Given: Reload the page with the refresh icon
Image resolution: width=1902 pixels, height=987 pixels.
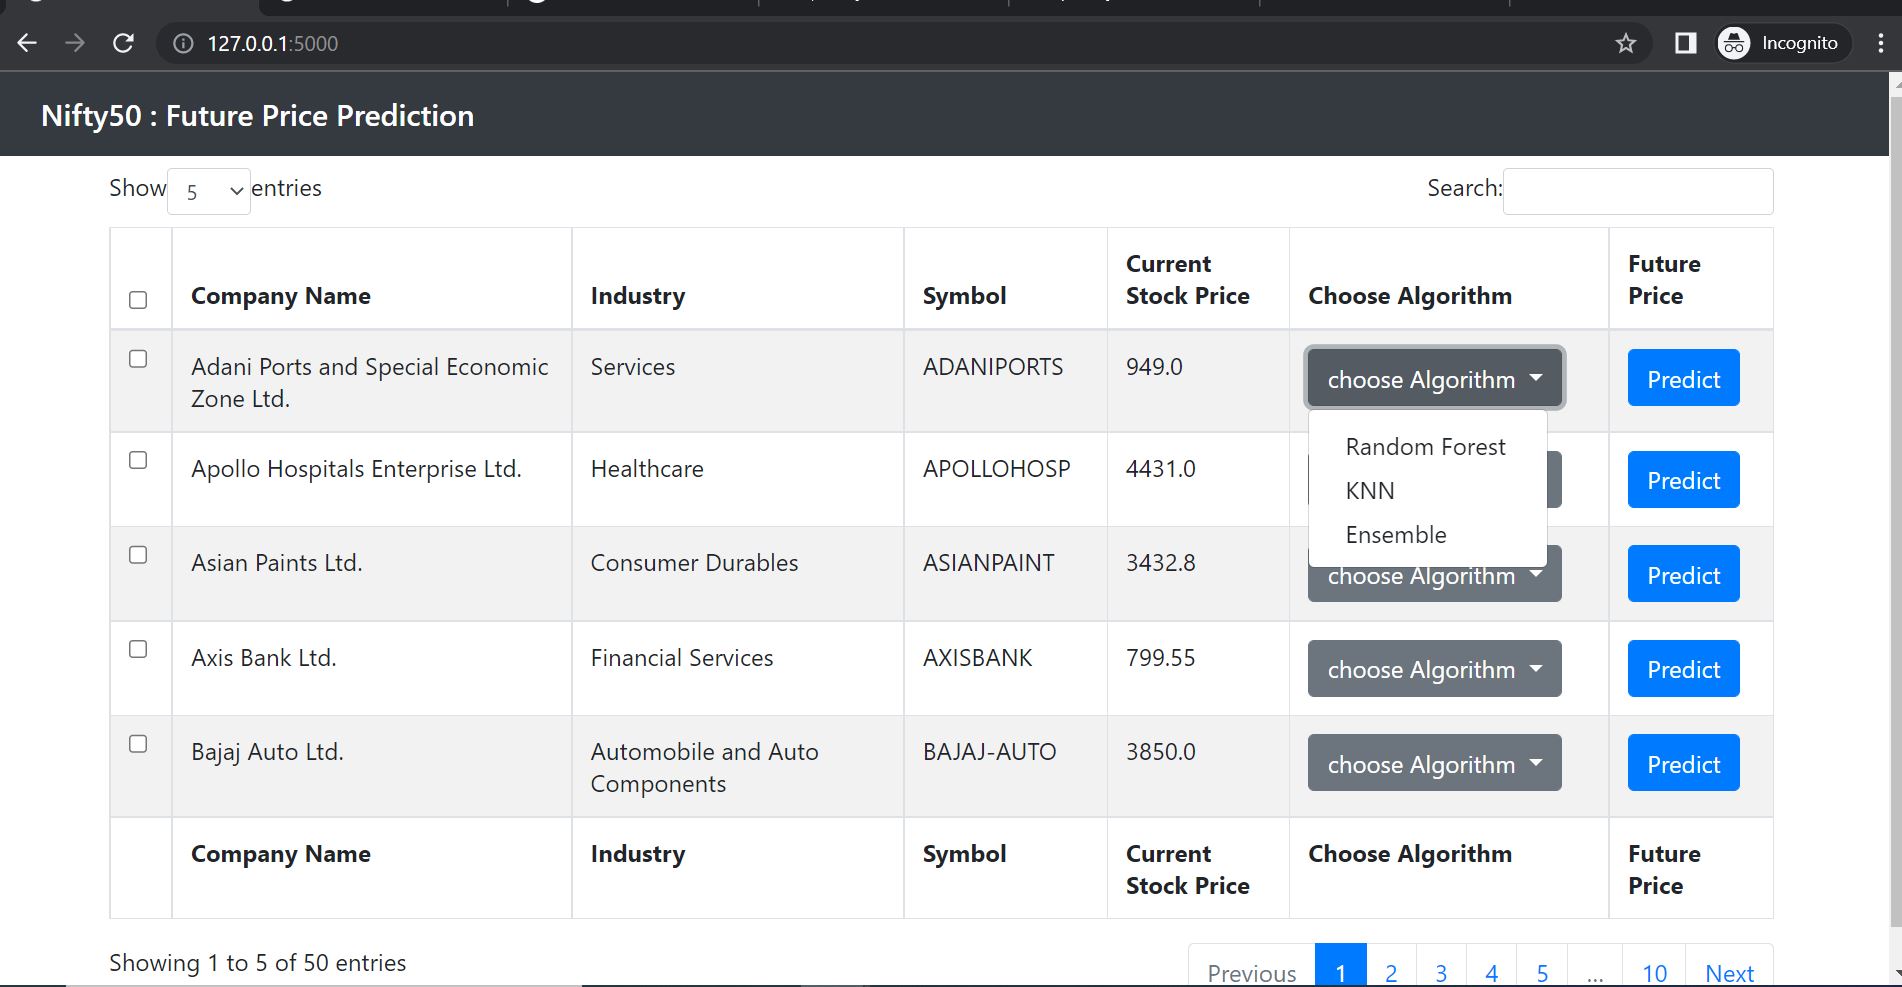Looking at the screenshot, I should (123, 43).
